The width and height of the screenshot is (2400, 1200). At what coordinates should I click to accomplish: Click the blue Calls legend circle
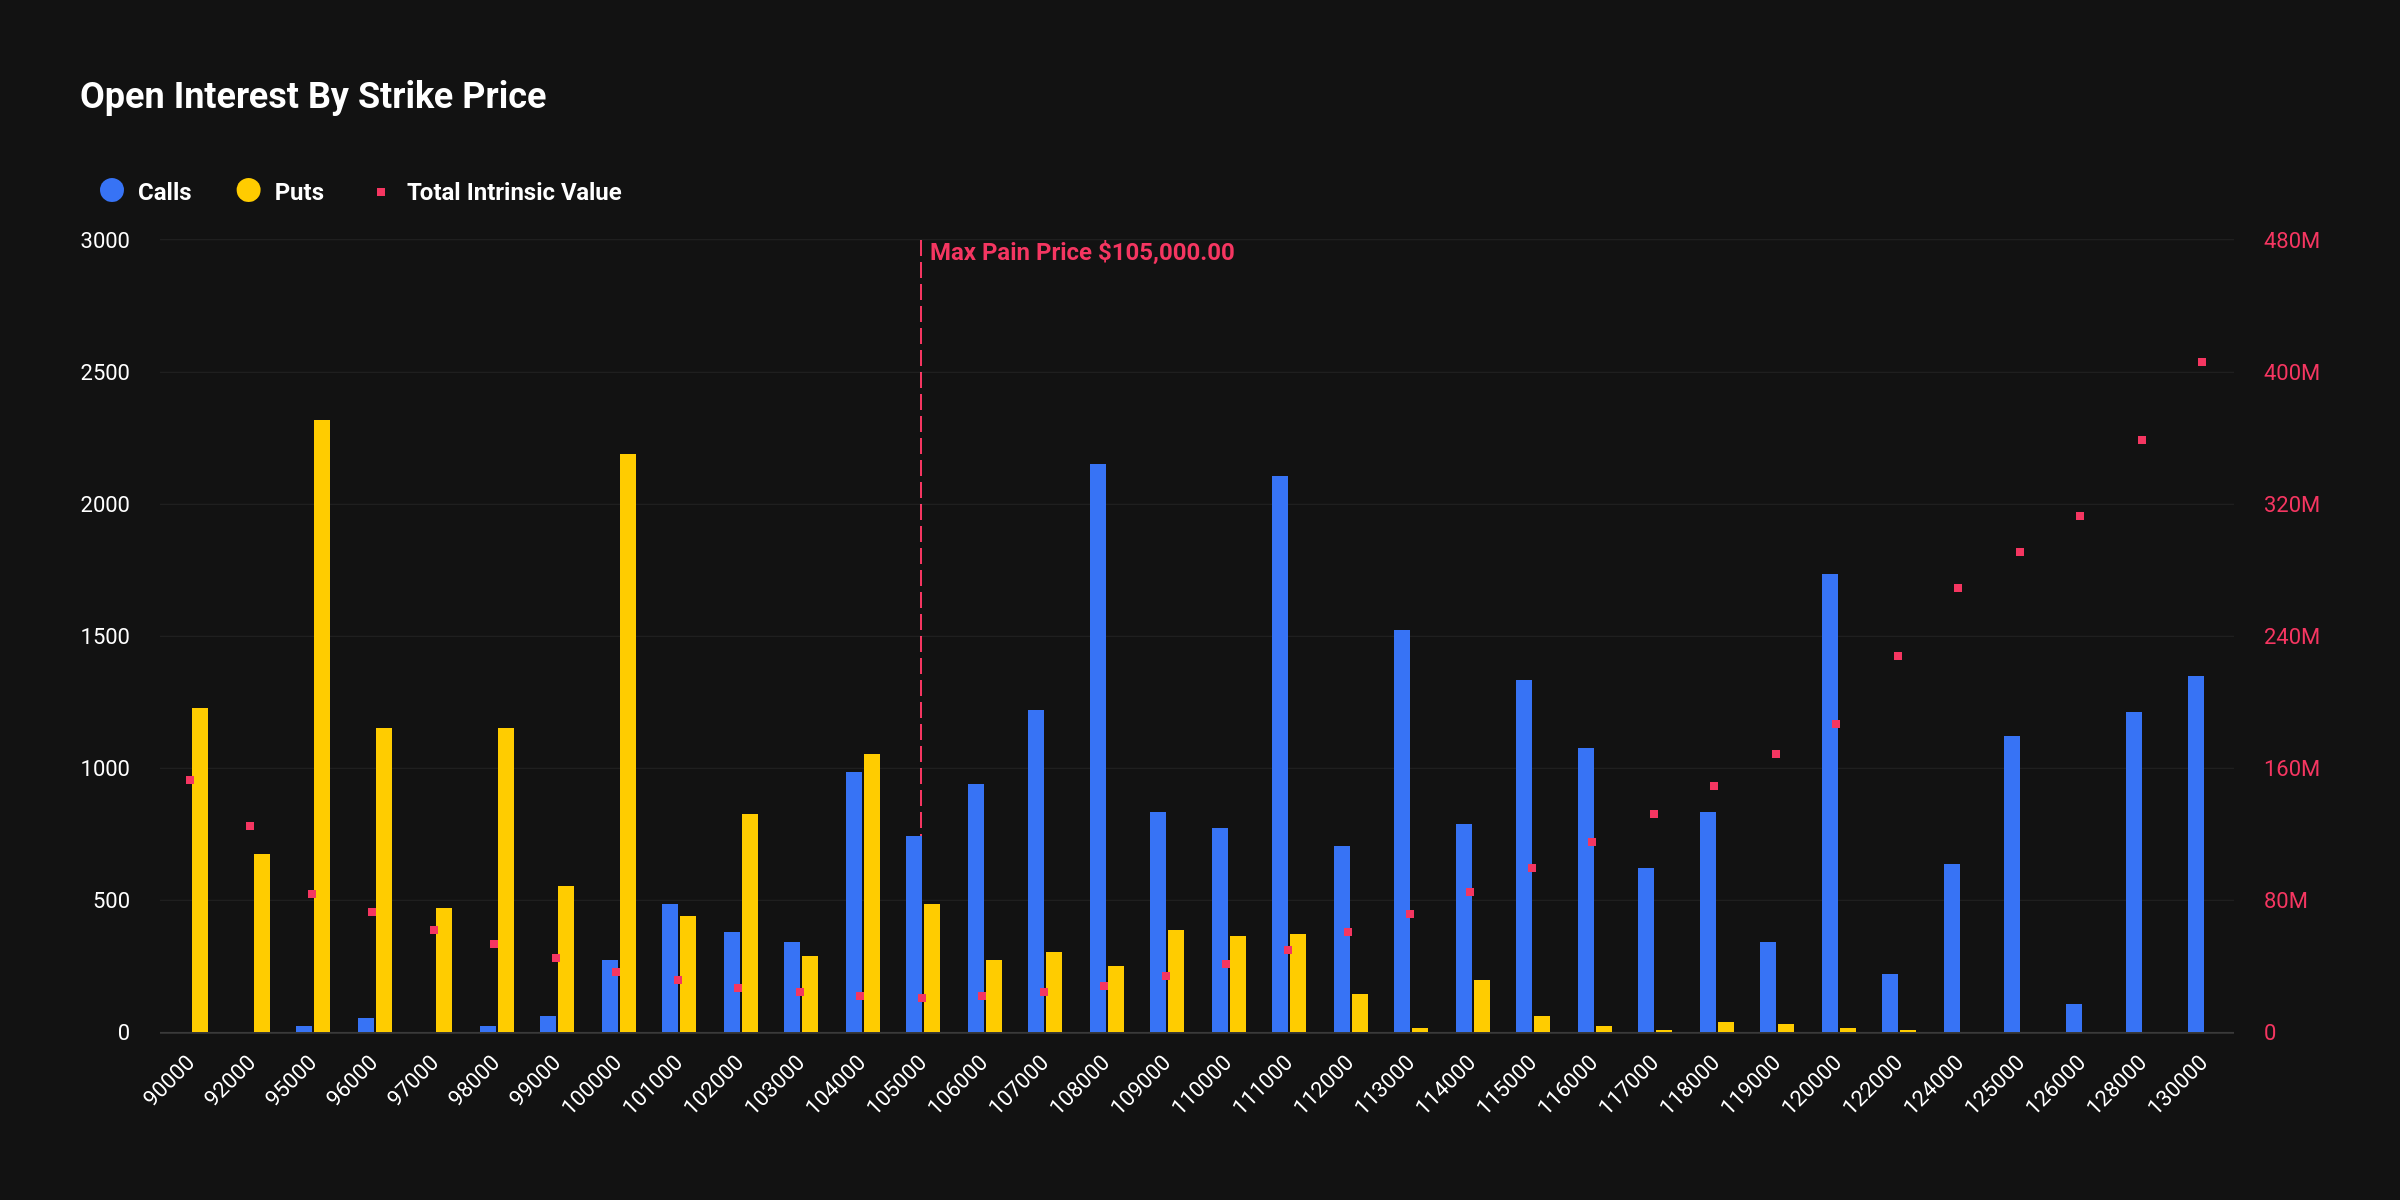(x=112, y=191)
